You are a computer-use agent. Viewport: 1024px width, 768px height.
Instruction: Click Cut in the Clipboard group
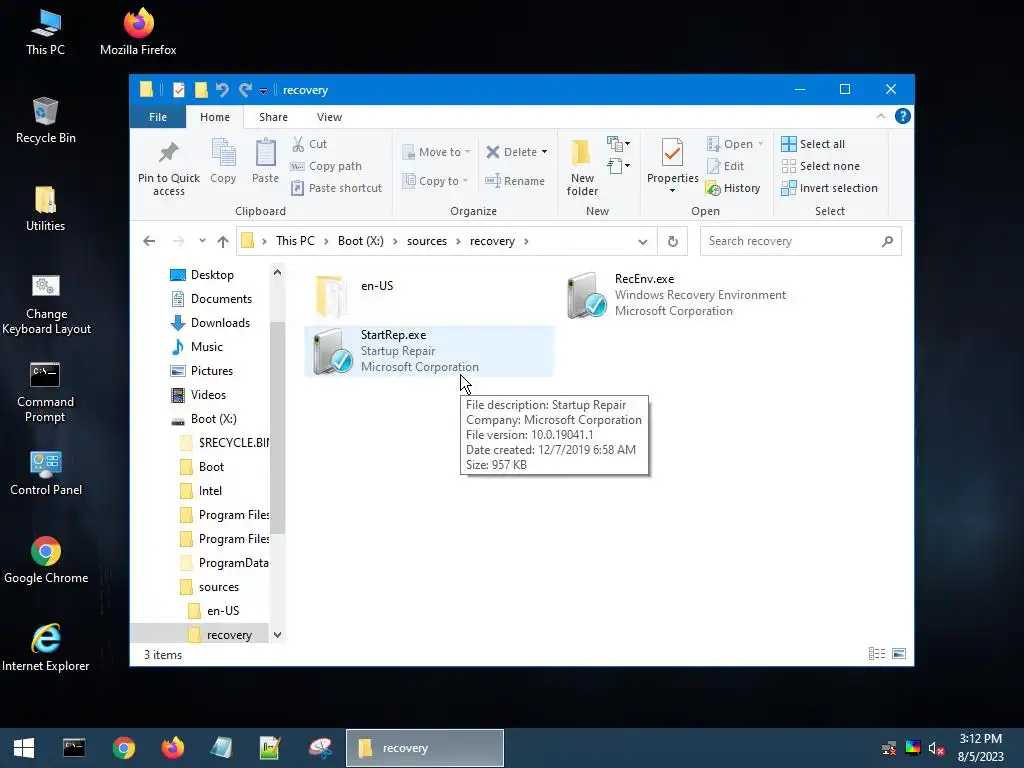click(x=309, y=144)
